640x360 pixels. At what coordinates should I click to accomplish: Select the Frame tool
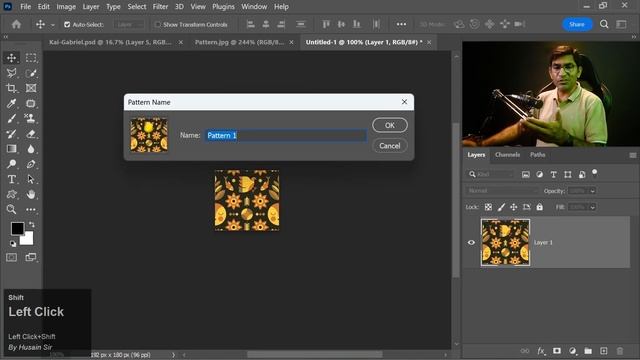(31, 88)
